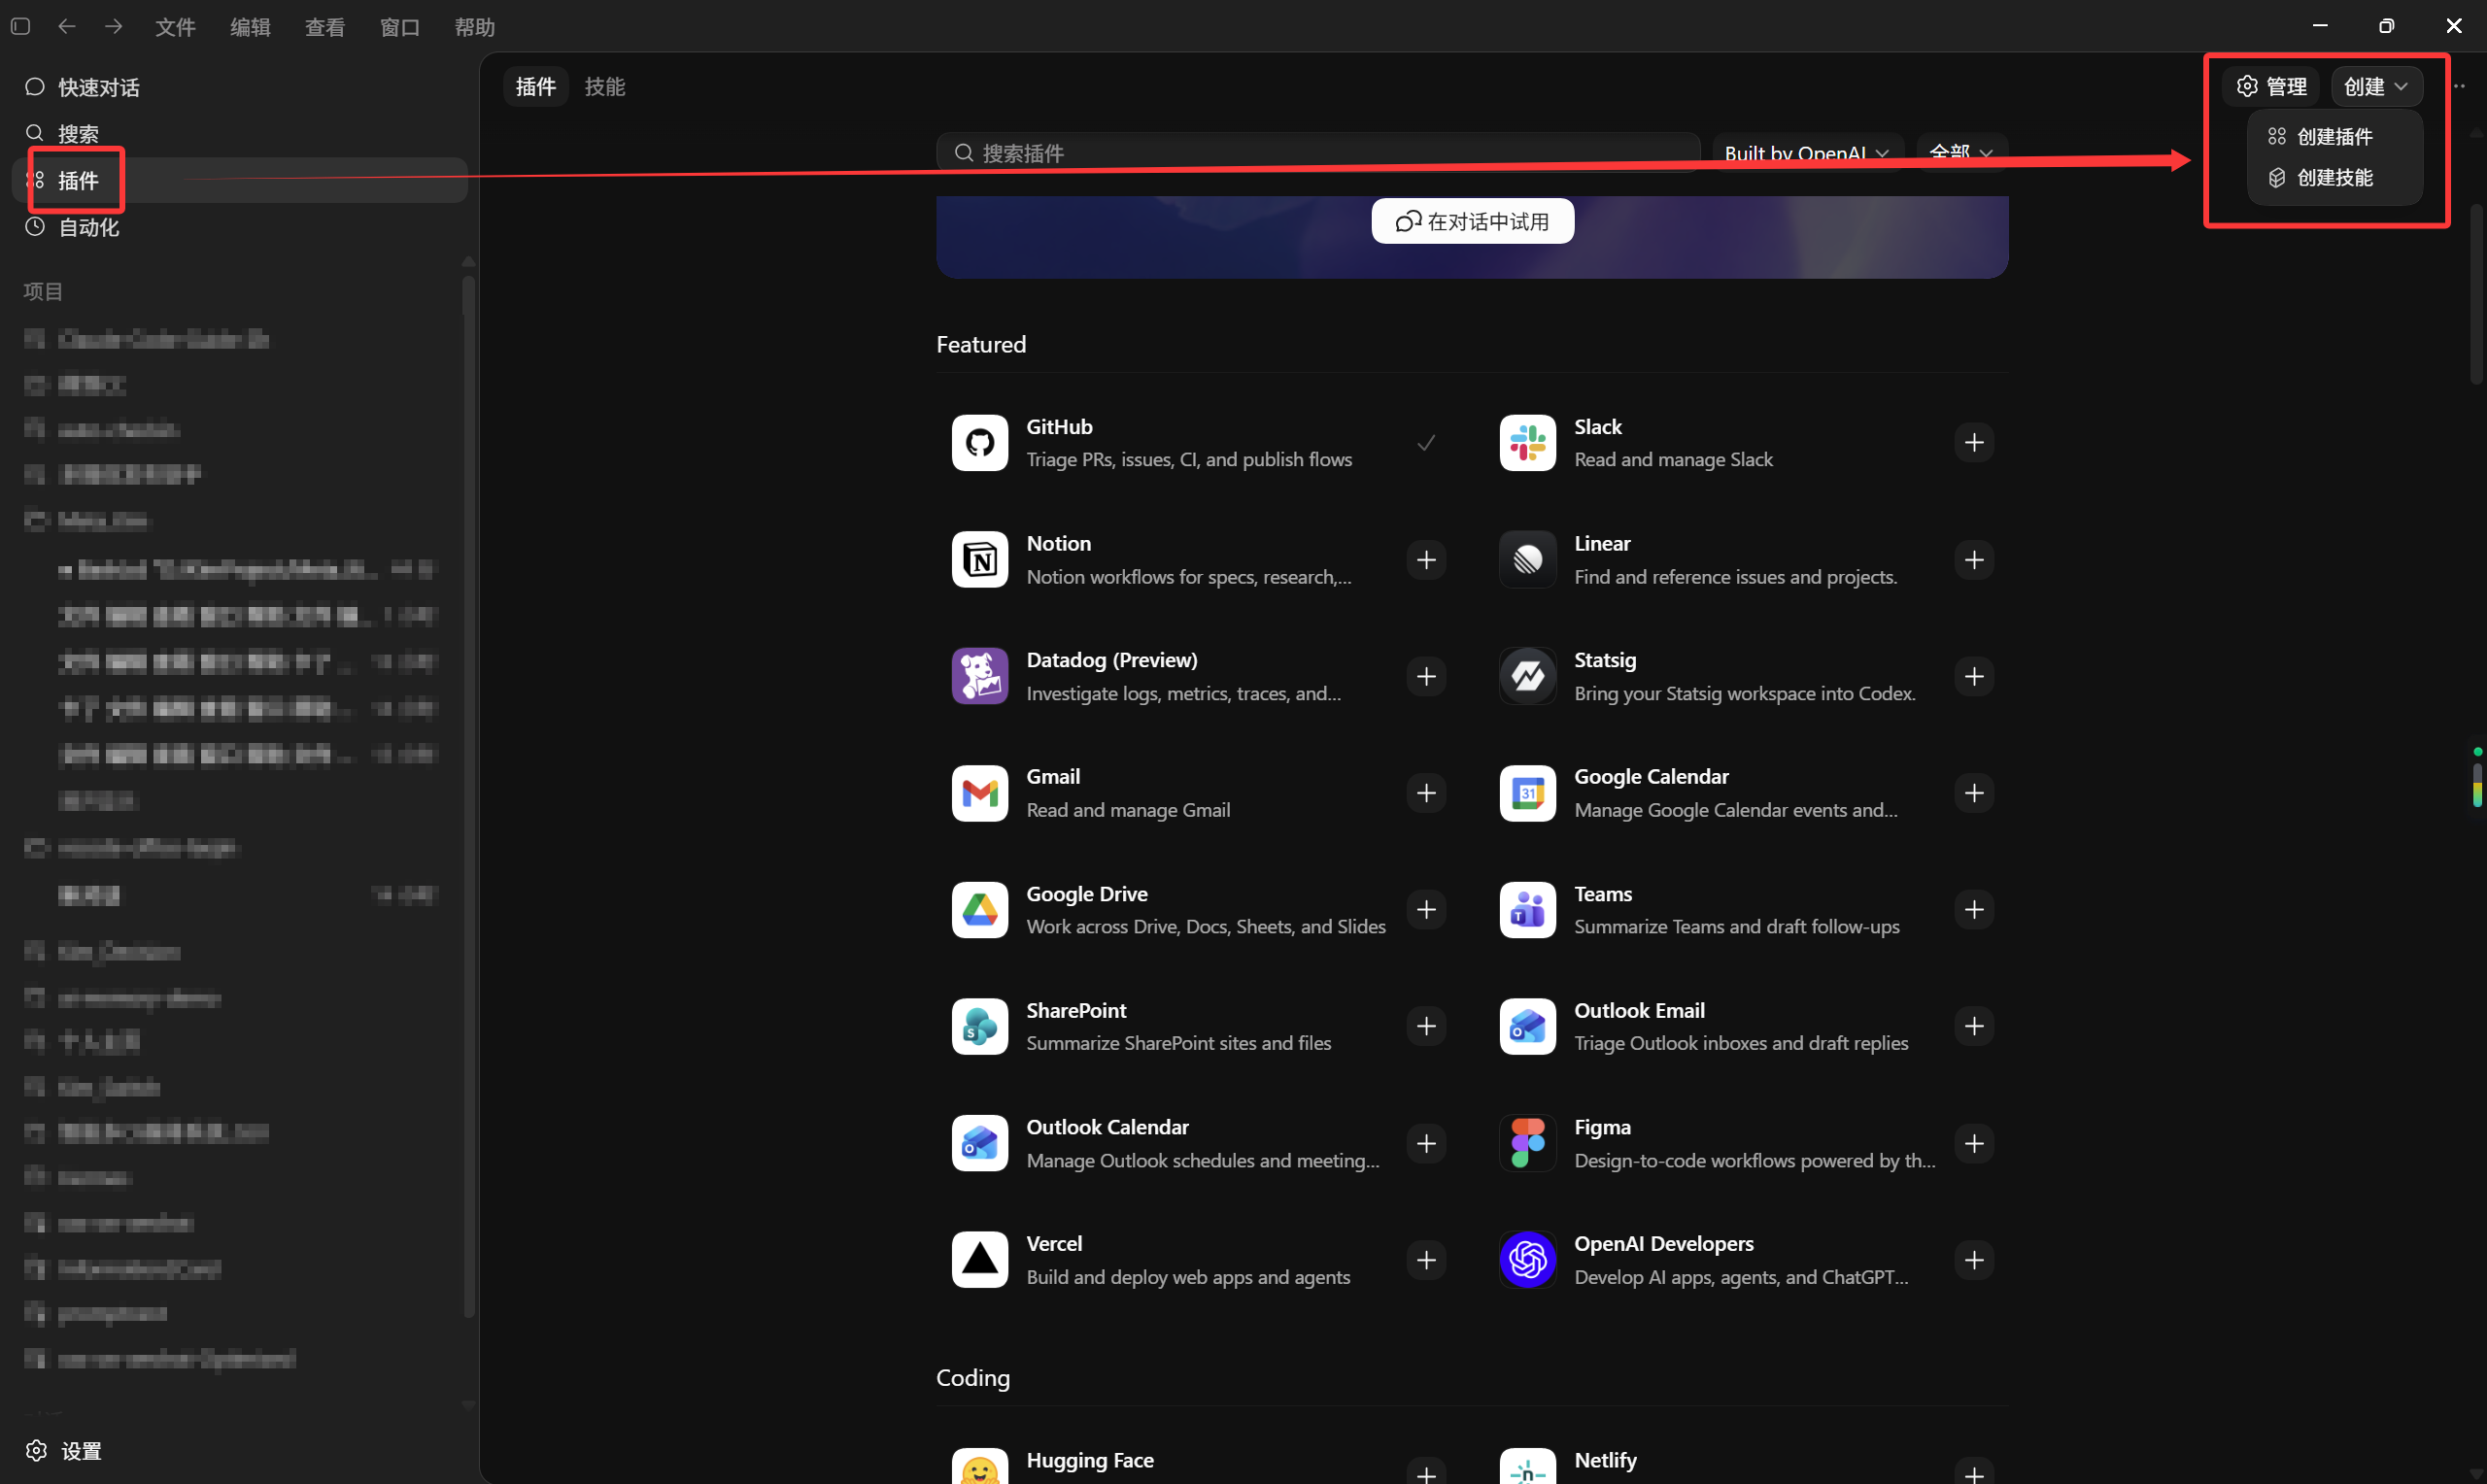This screenshot has height=1484, width=2487.
Task: Add the Outlook Email plugin
Action: point(1974,1027)
